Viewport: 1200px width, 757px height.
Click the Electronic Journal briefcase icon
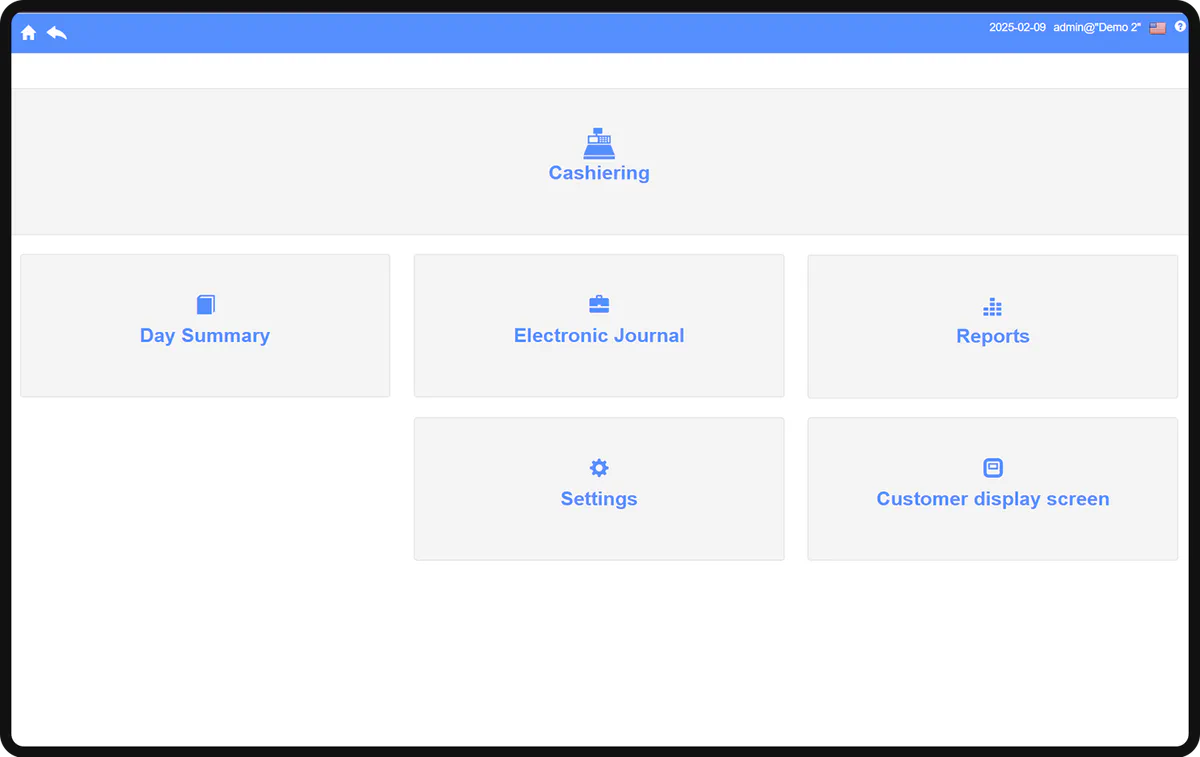599,304
